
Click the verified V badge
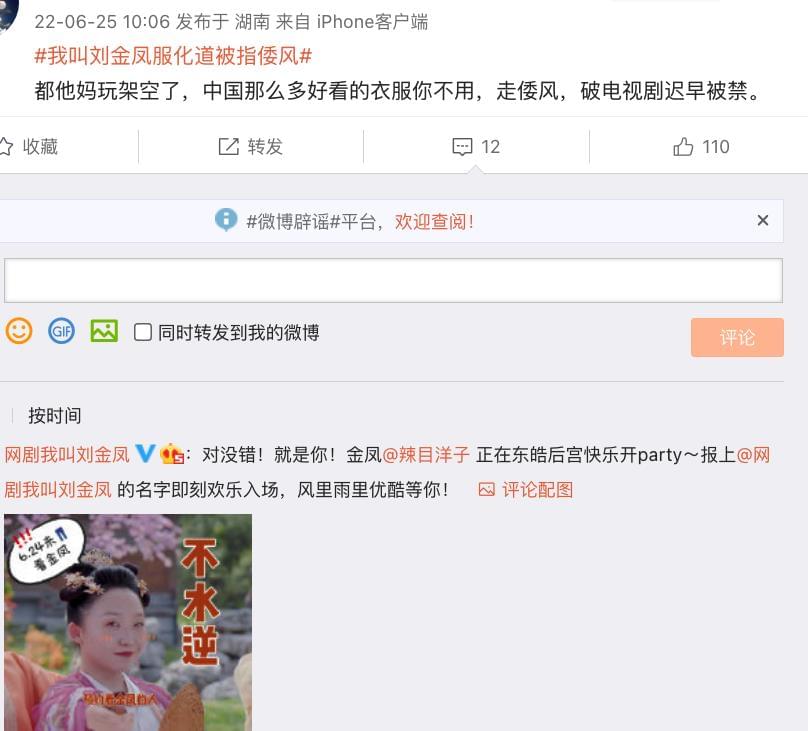coord(145,454)
